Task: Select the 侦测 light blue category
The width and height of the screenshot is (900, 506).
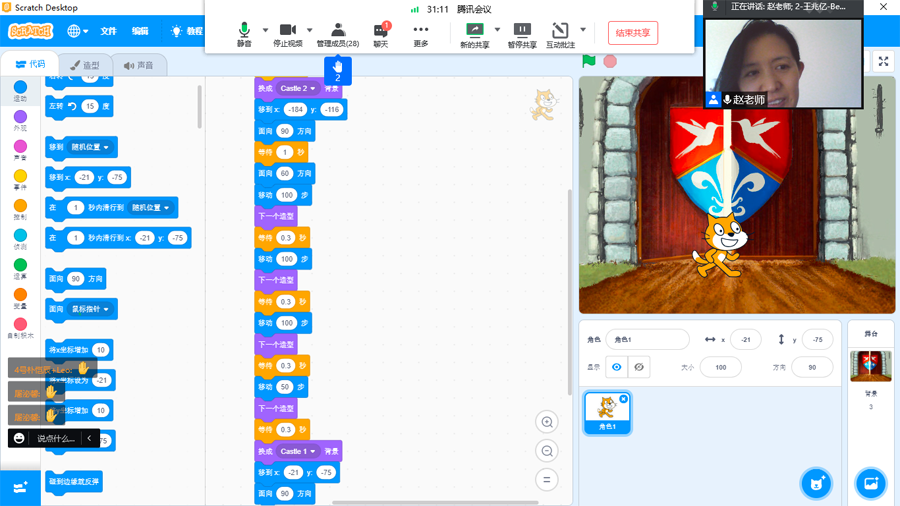Action: pos(20,239)
